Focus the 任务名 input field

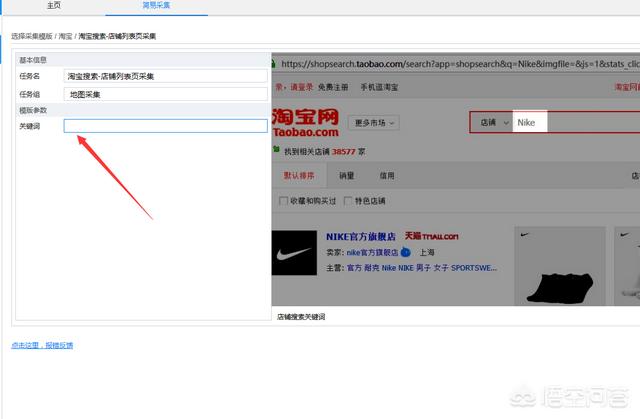point(165,76)
